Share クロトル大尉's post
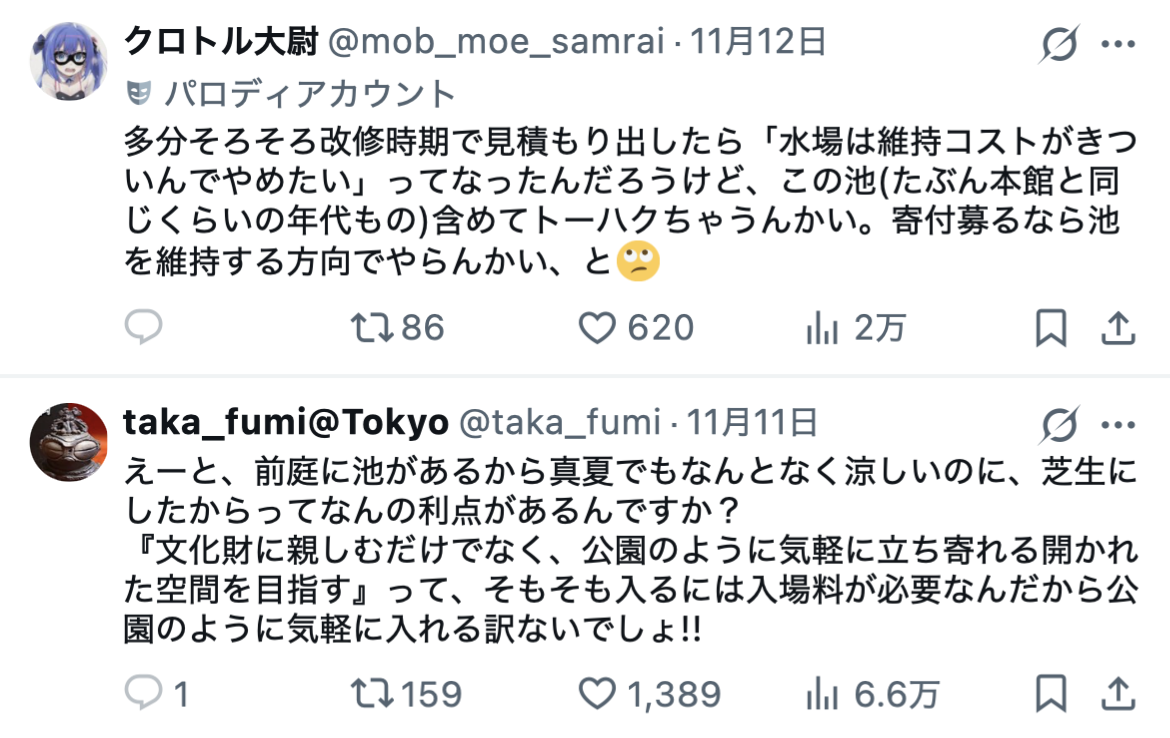Image resolution: width=1170 pixels, height=738 pixels. pos(1117,327)
